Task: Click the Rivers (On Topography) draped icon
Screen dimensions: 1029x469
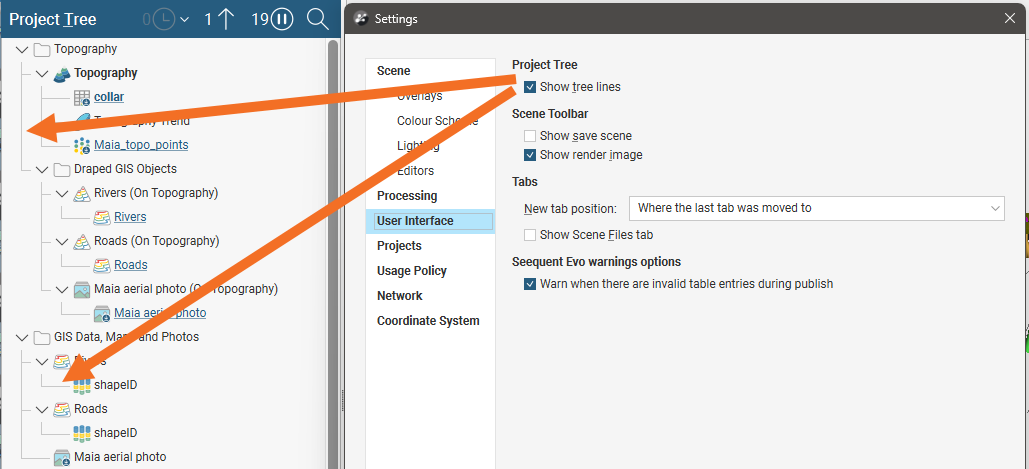Action: 82,193
